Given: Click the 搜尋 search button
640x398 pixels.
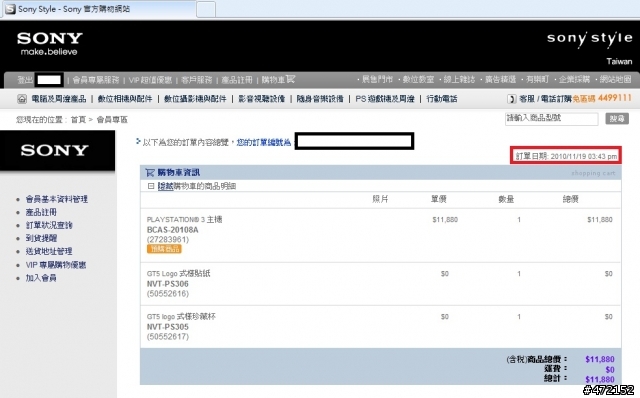Looking at the screenshot, I should click(617, 118).
